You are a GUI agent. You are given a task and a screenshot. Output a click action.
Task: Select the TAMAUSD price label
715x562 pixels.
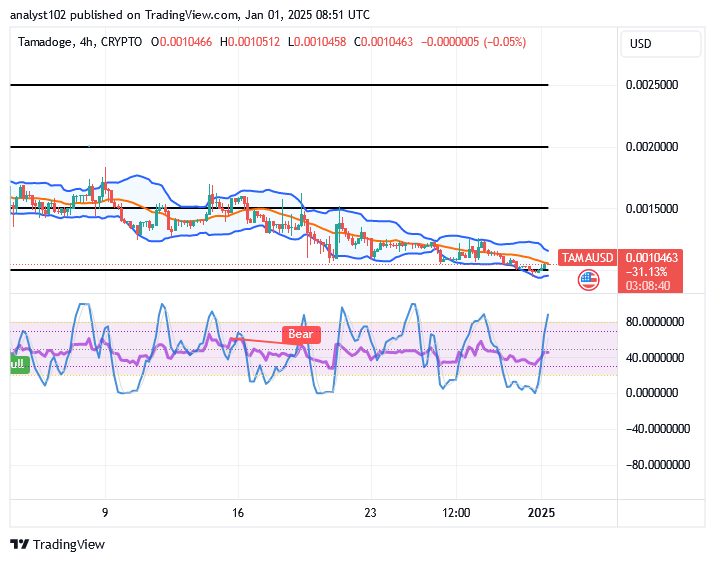pos(587,258)
